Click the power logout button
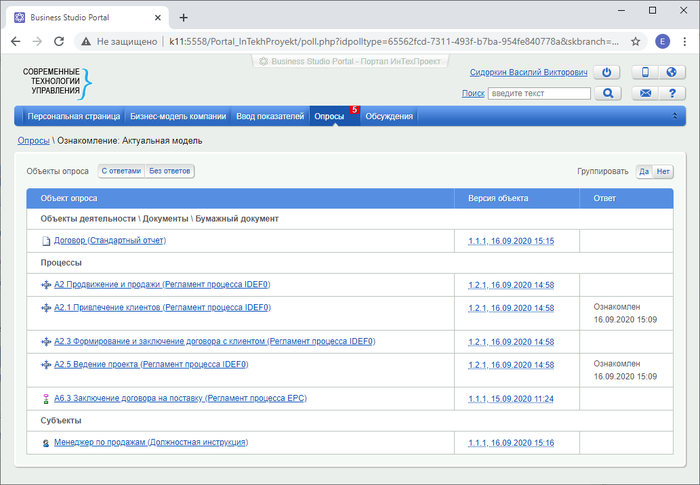 [x=607, y=73]
